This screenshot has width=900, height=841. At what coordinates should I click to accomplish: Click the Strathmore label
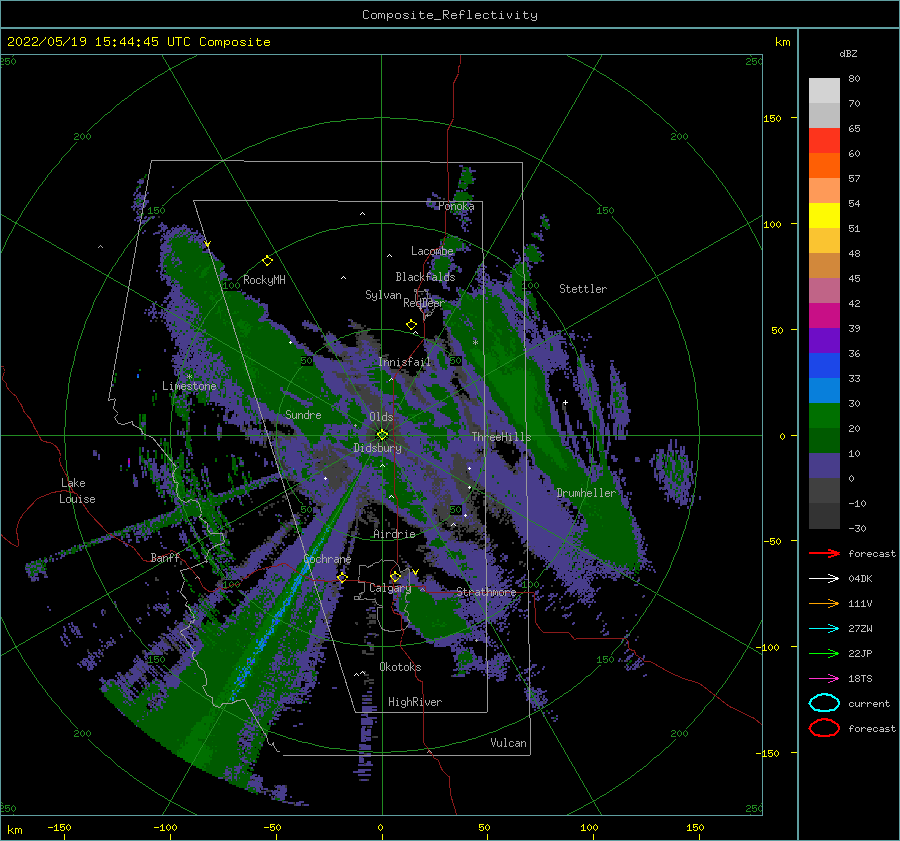(486, 592)
